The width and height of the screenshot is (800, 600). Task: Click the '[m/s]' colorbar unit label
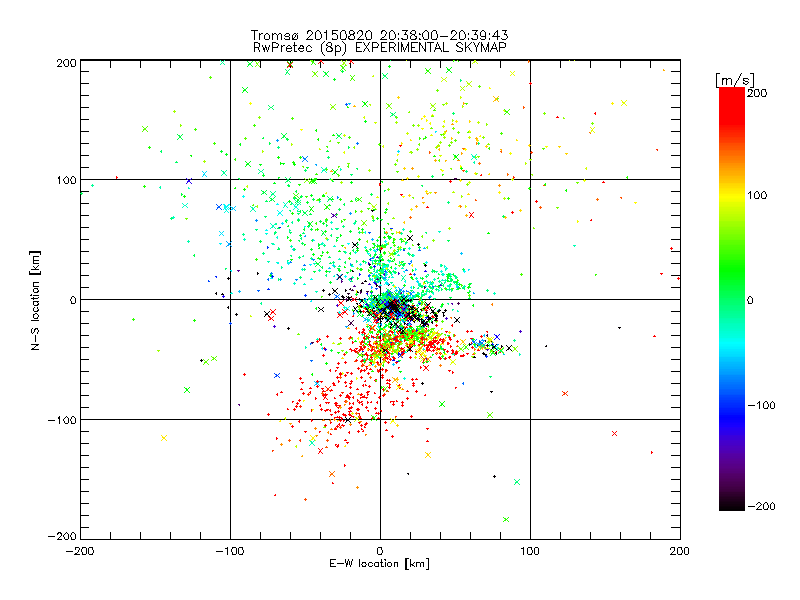pyautogui.click(x=734, y=80)
